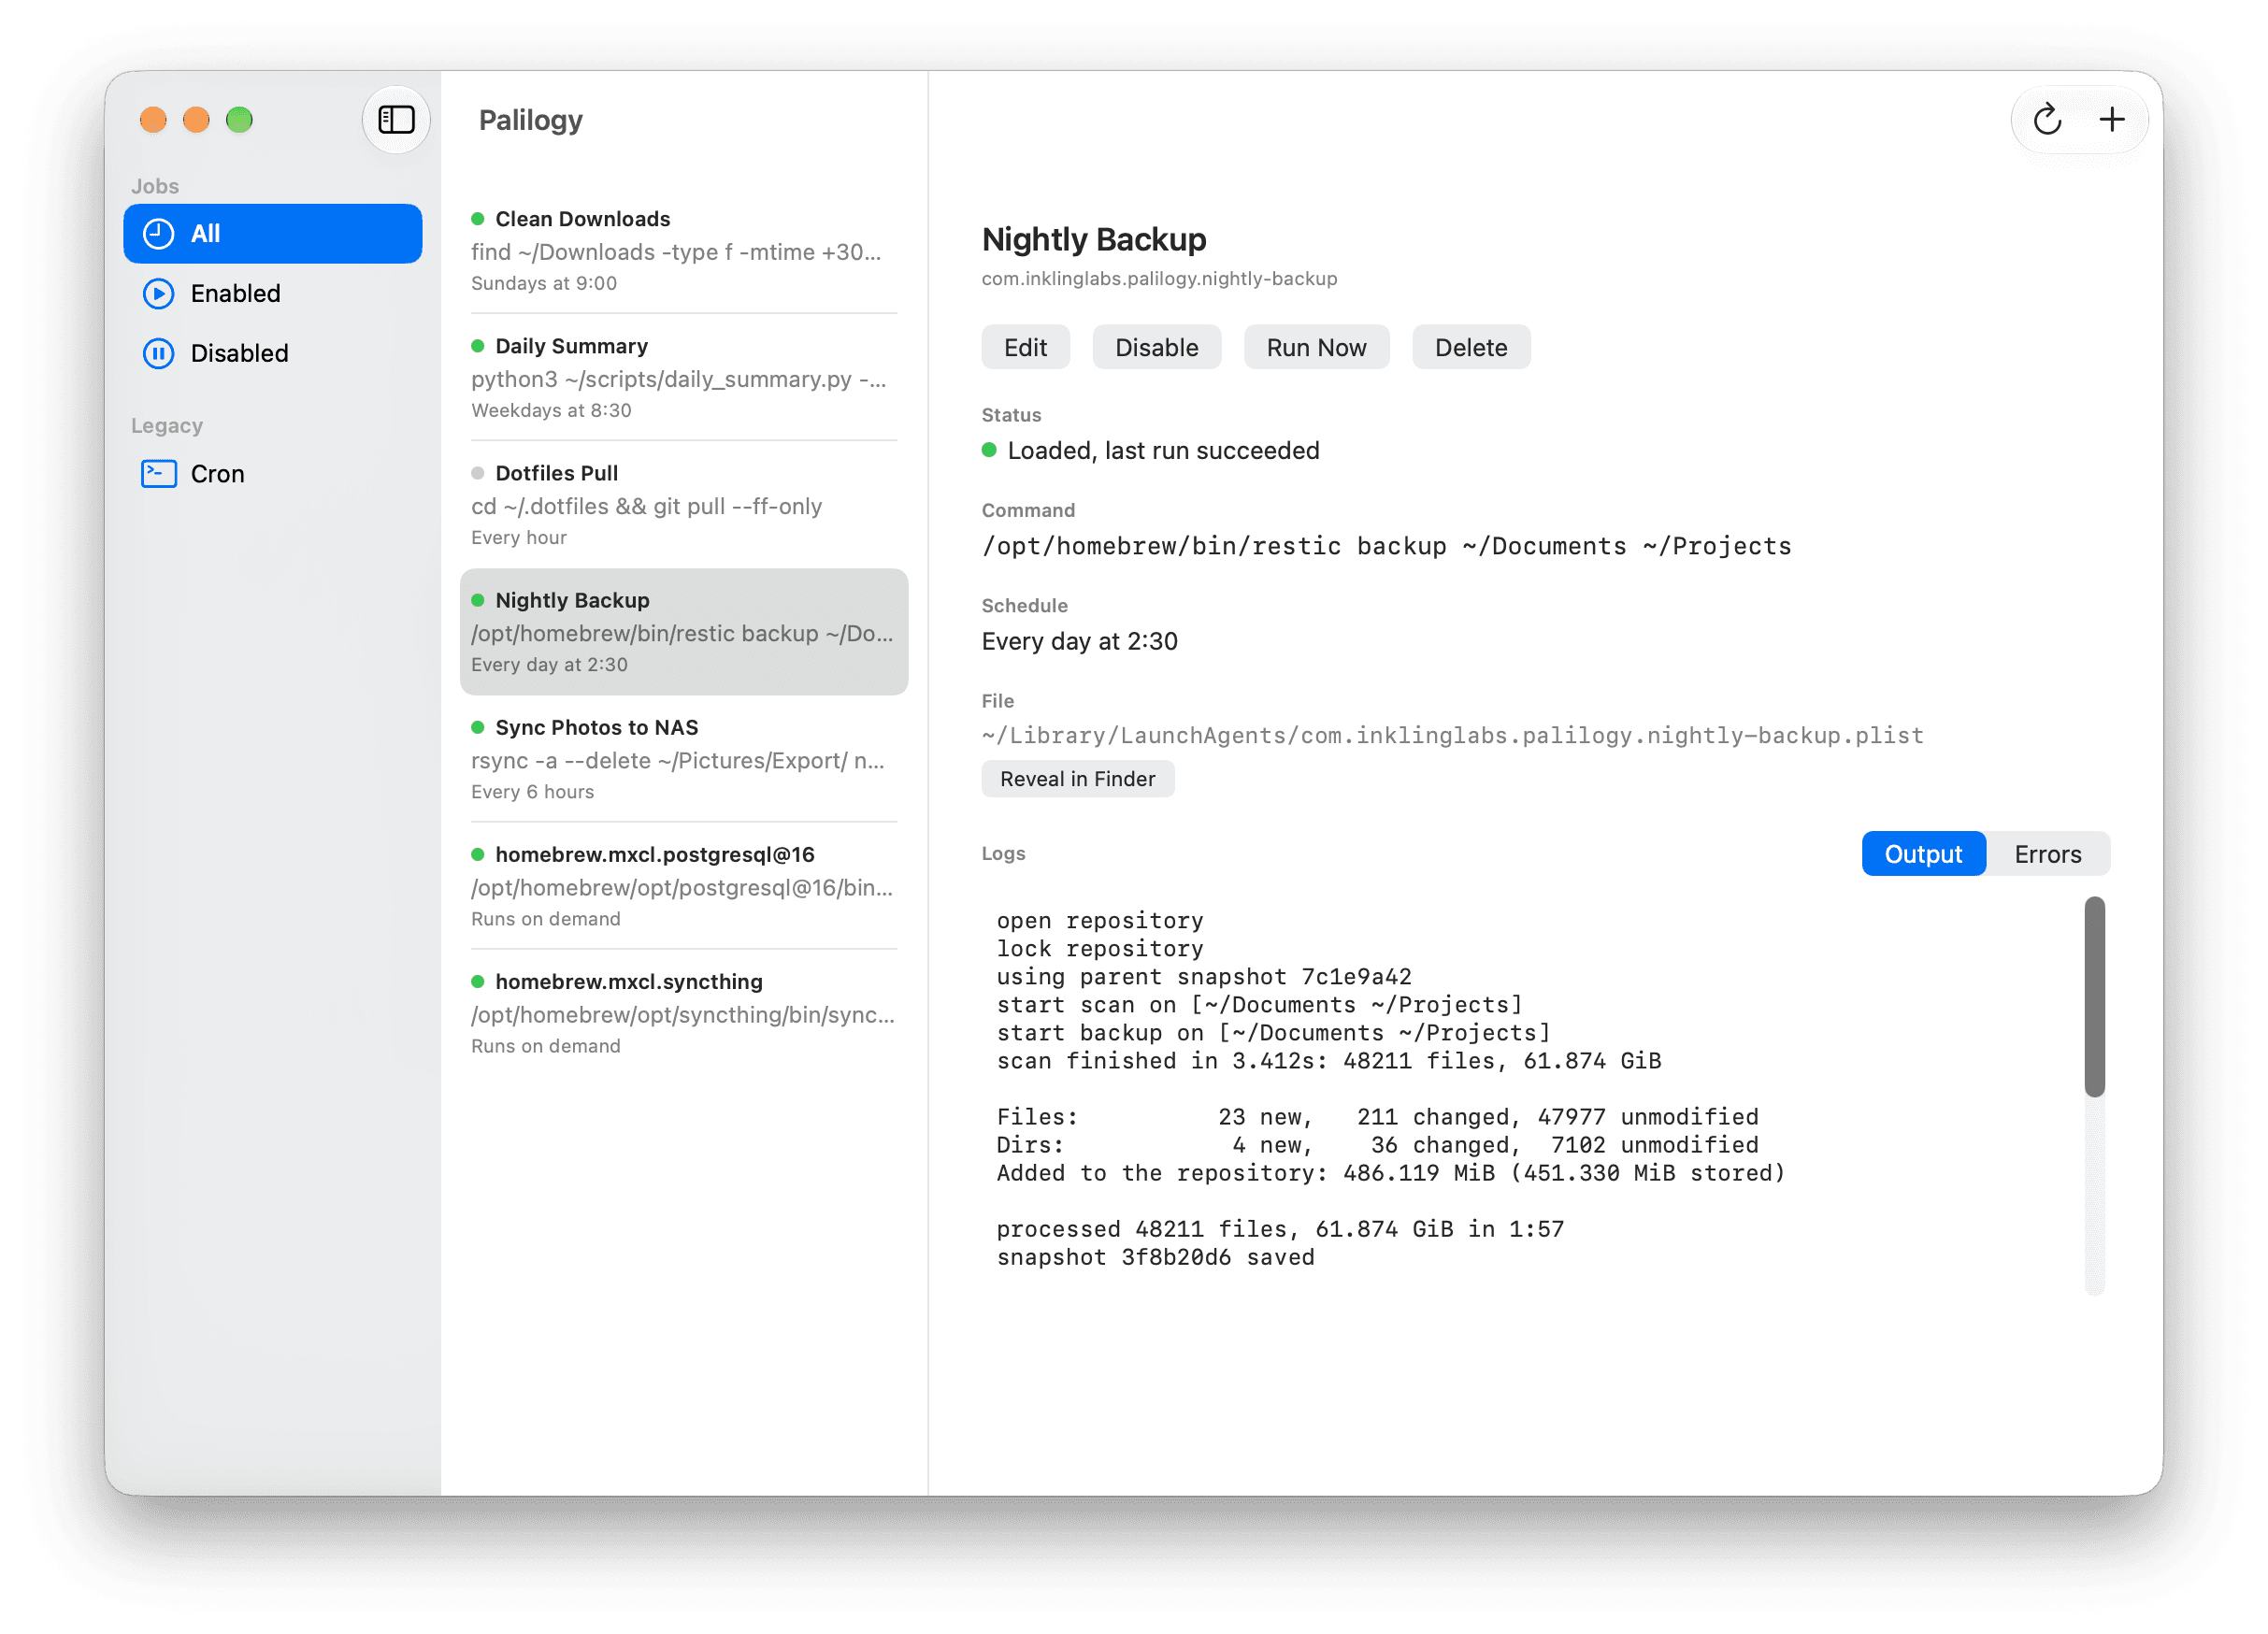
Task: Click the terminal icon beside Cron
Action: pyautogui.click(x=159, y=474)
